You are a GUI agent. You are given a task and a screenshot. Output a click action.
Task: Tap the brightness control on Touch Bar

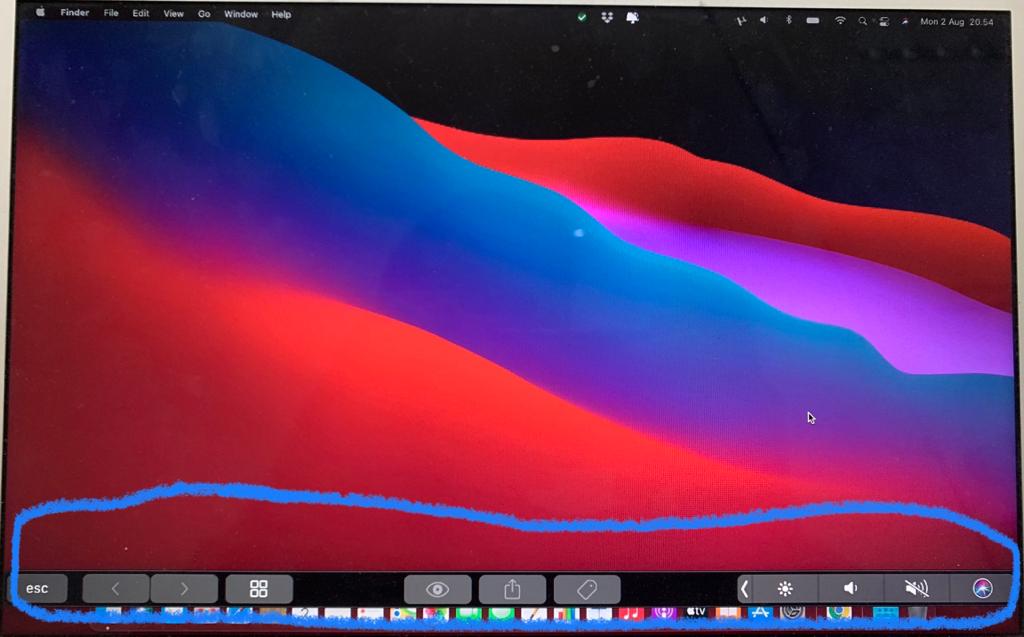[785, 589]
